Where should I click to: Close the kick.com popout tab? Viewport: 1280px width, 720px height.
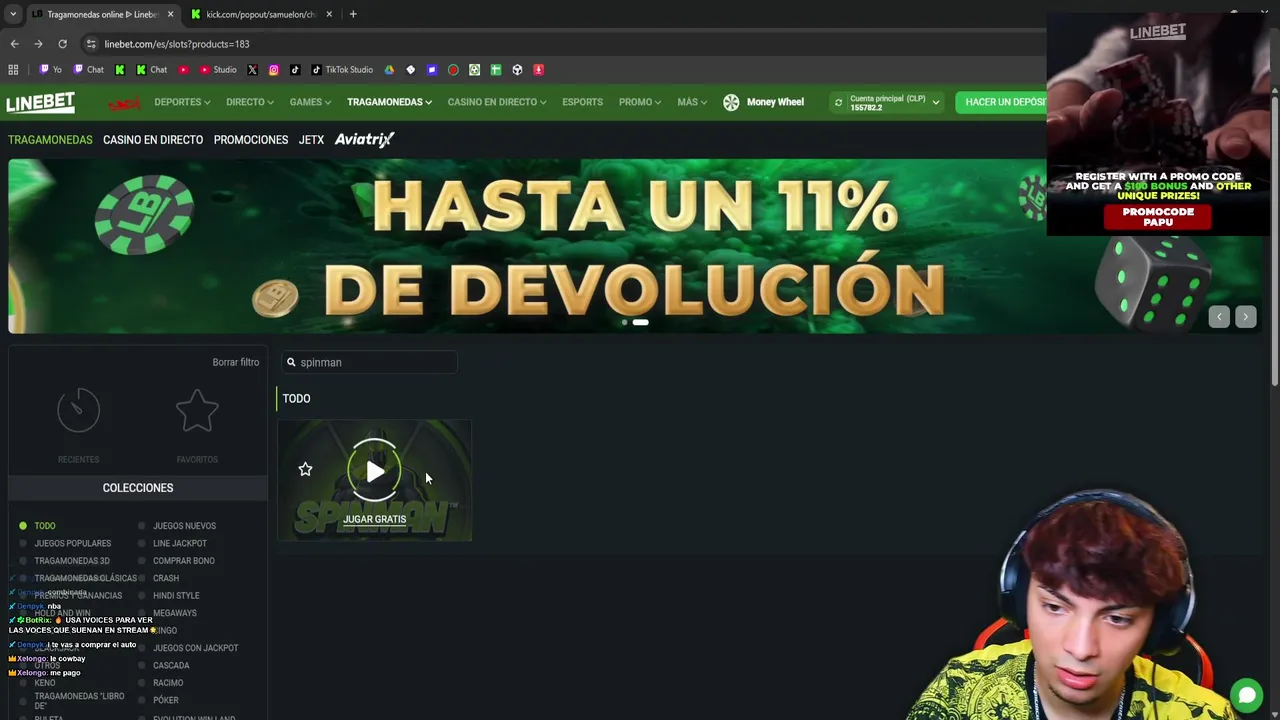(329, 14)
